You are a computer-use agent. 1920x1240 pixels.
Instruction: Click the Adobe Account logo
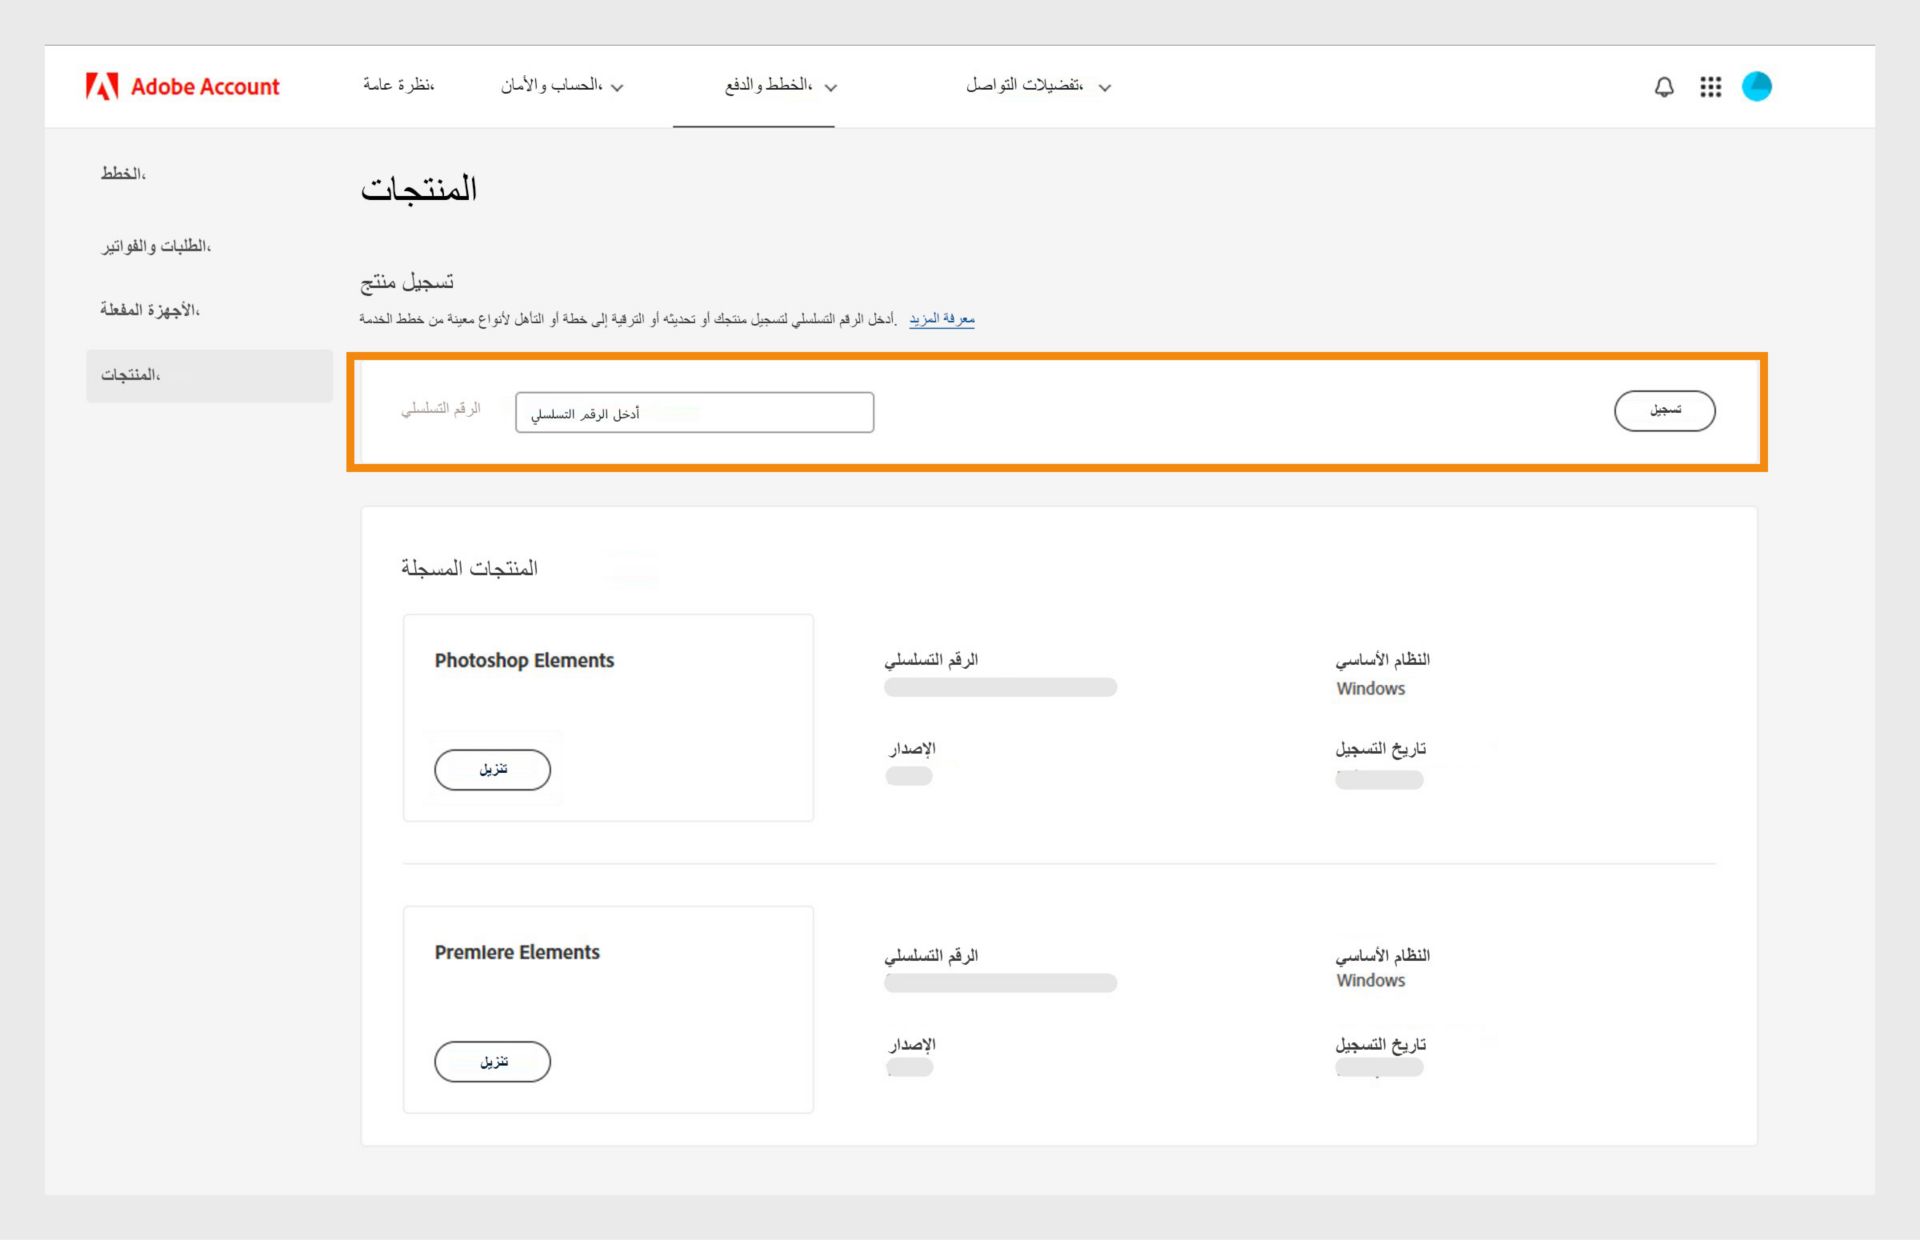182,86
